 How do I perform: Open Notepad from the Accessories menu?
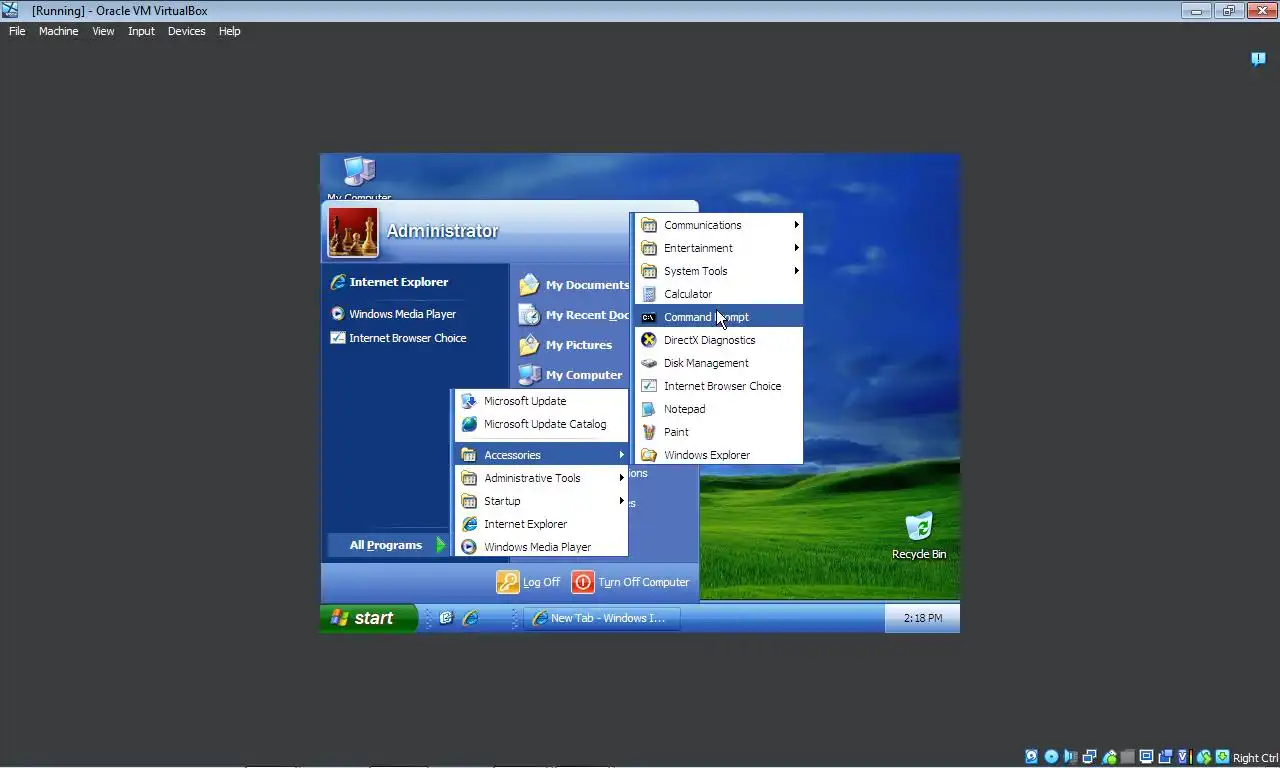click(719, 409)
